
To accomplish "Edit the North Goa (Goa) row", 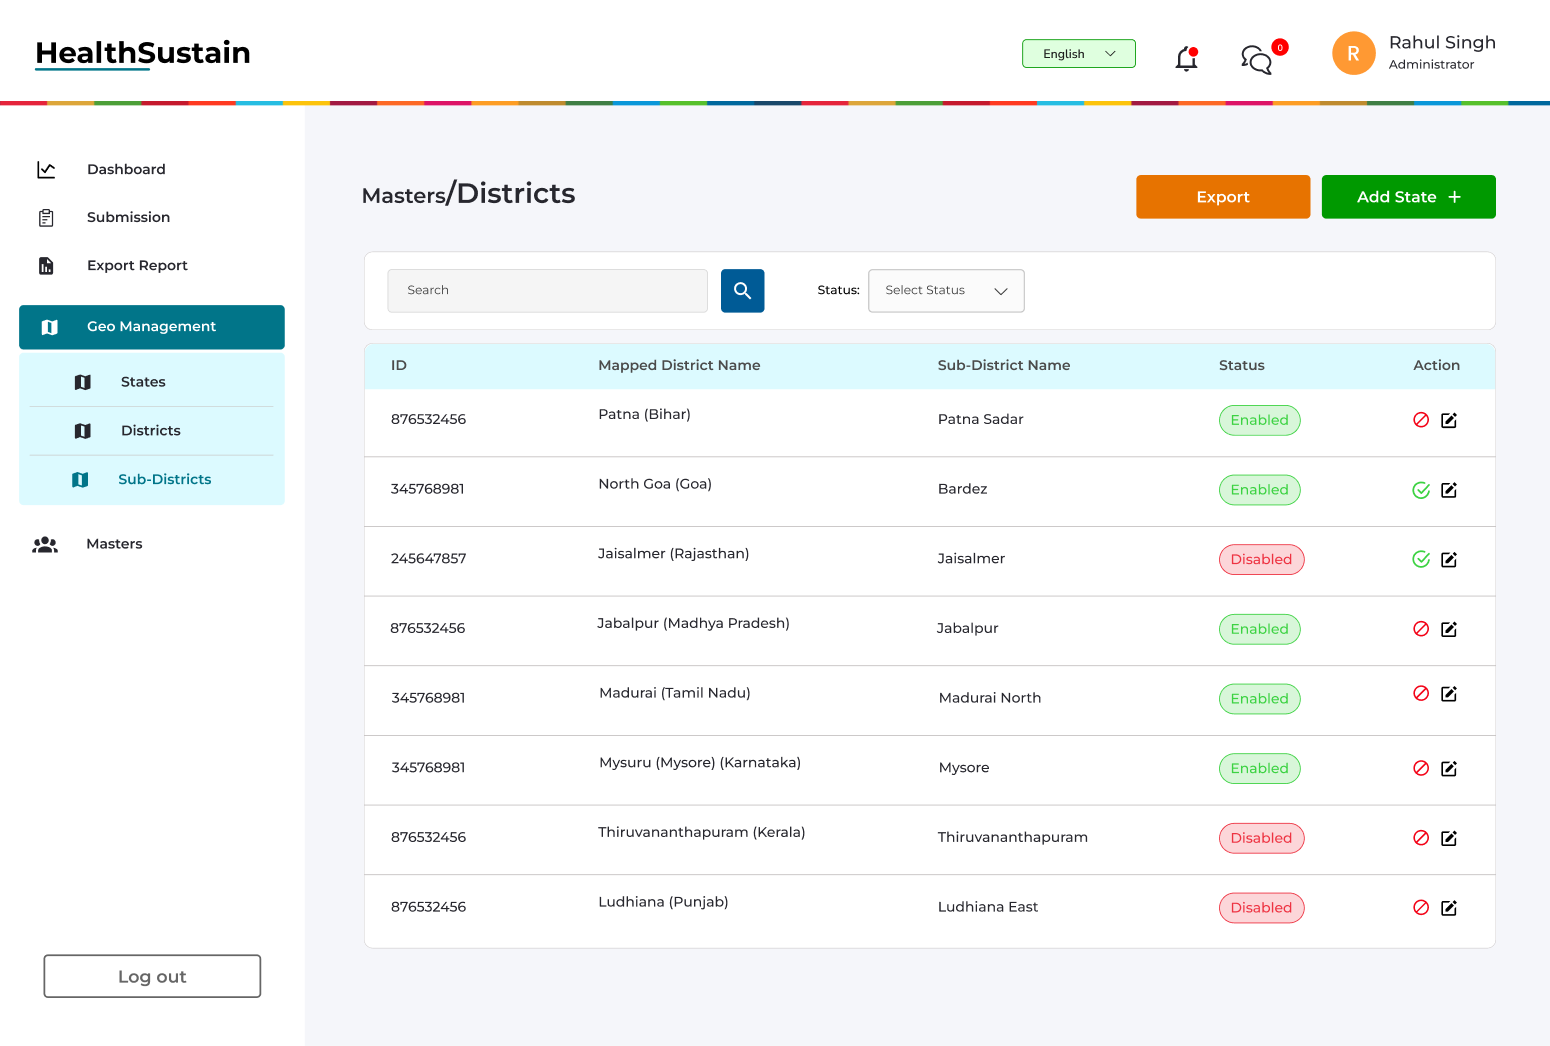I will pos(1449,490).
